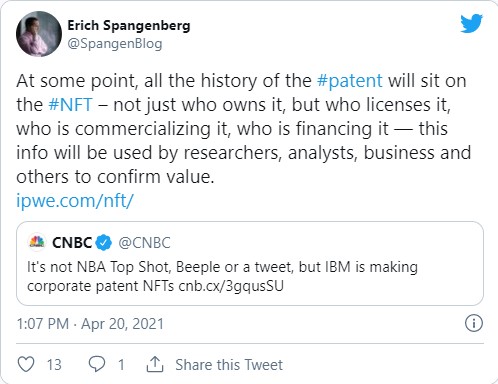
Task: Open the #NFT hashtag link
Action: click(x=70, y=105)
